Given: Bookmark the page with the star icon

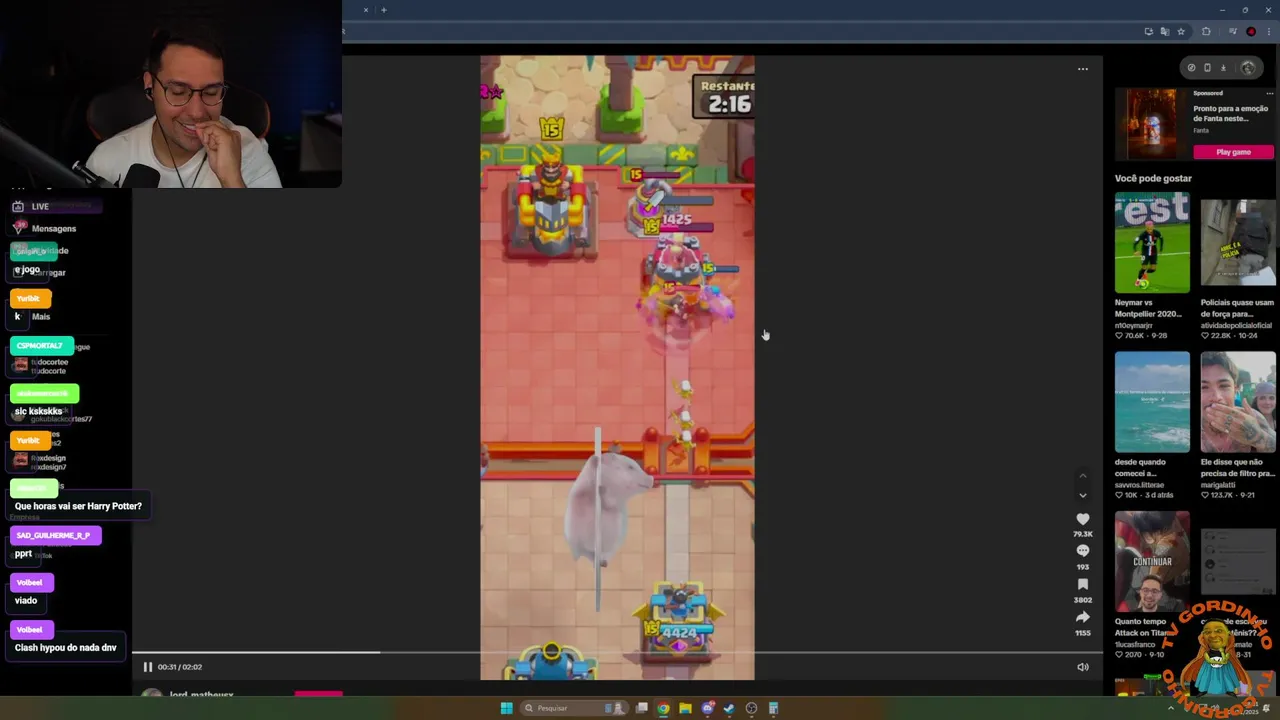Looking at the screenshot, I should tap(1180, 32).
